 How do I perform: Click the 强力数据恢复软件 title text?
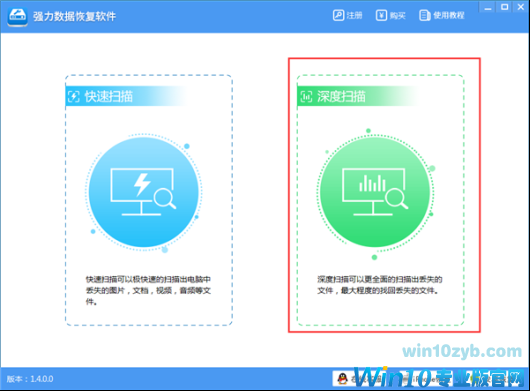click(x=74, y=16)
